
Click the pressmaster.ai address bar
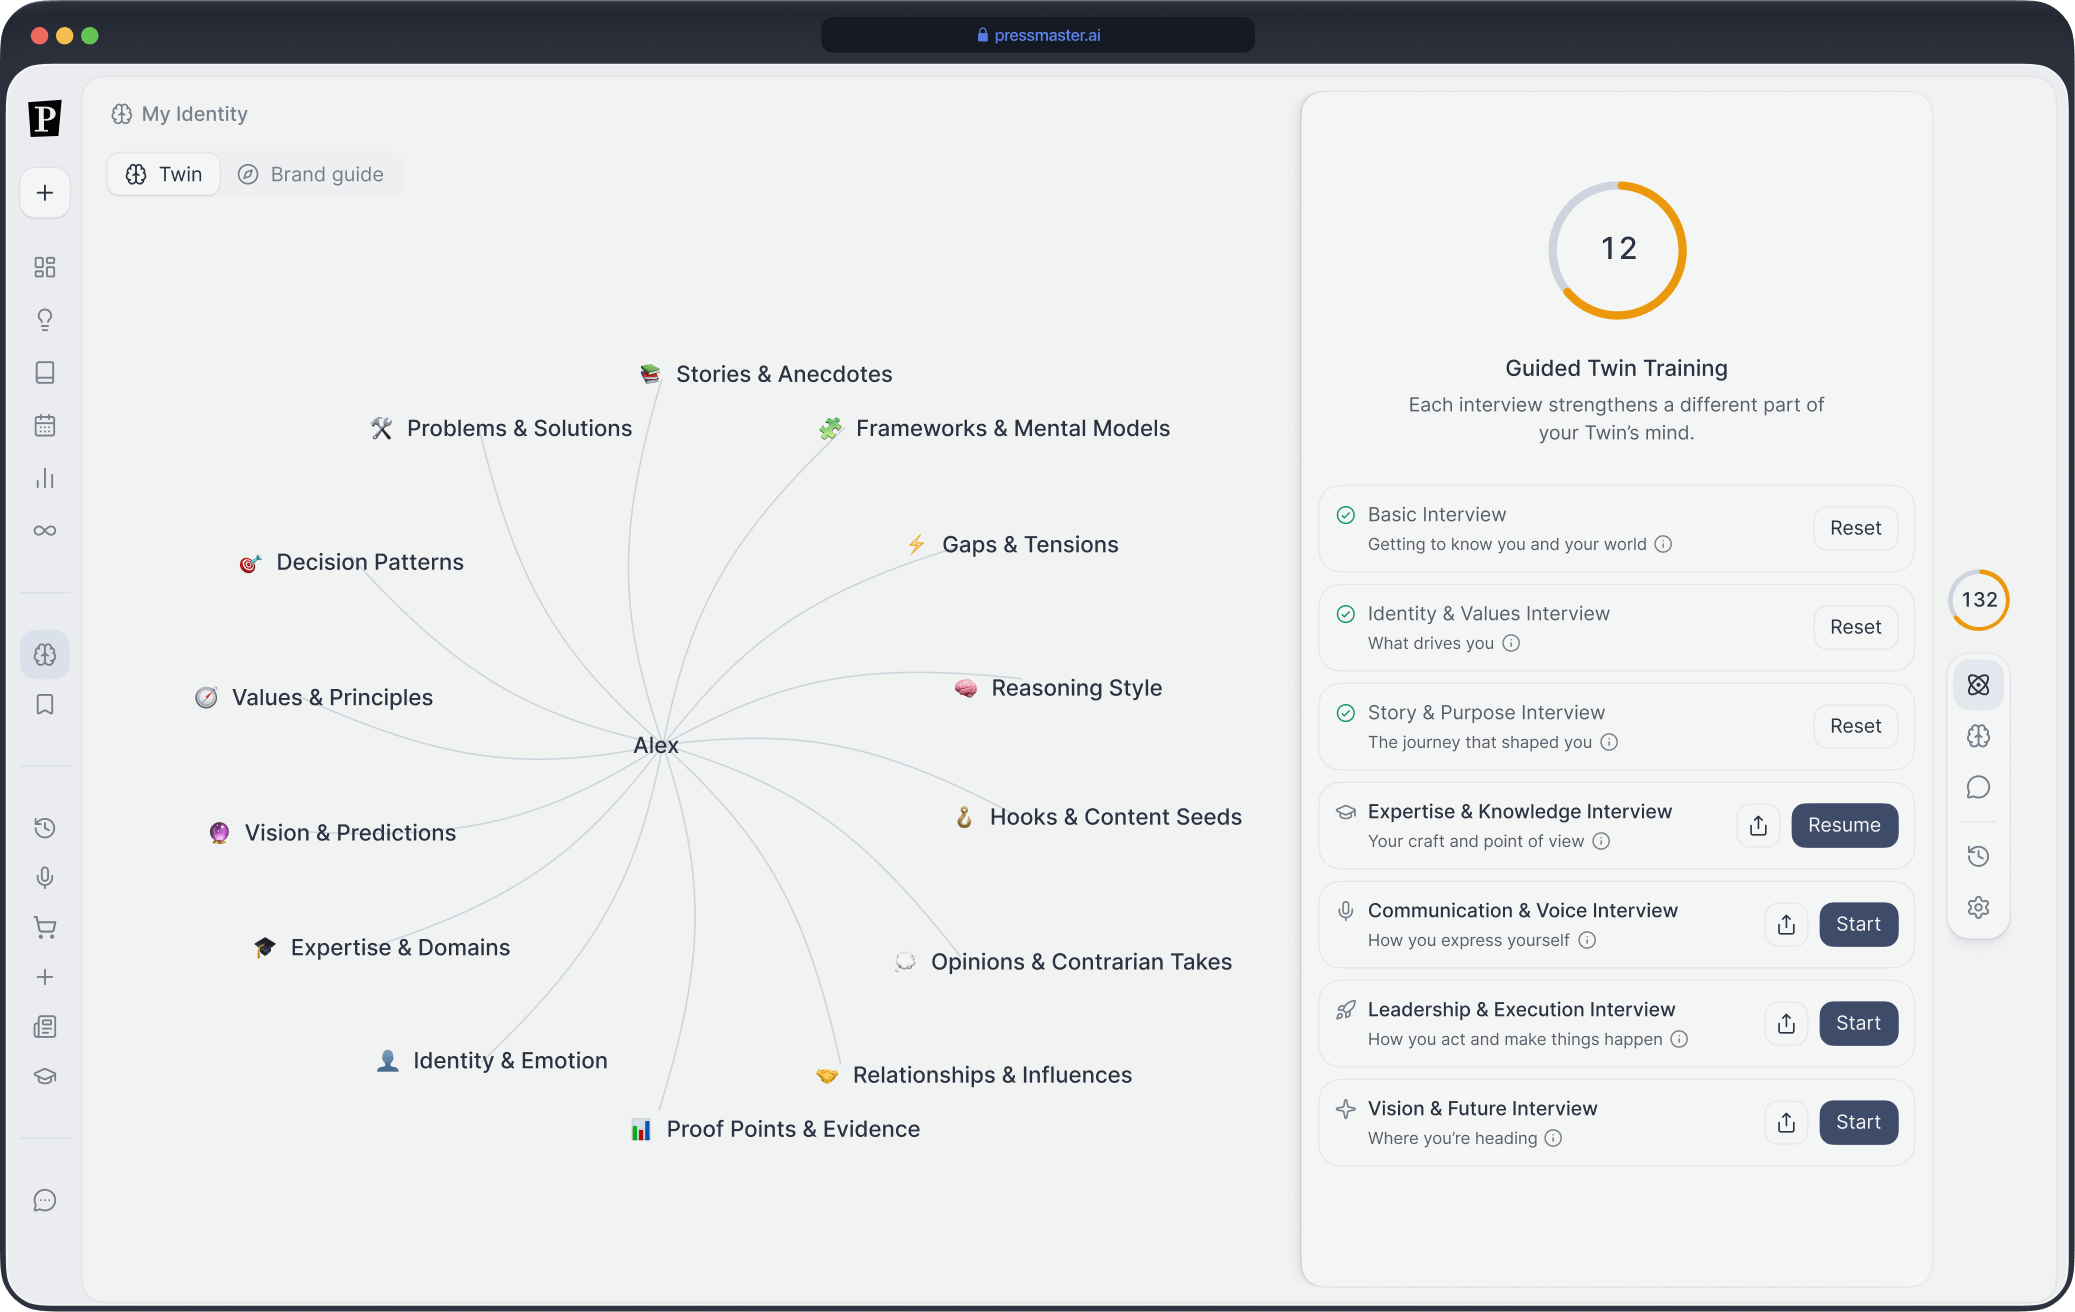(x=1038, y=35)
